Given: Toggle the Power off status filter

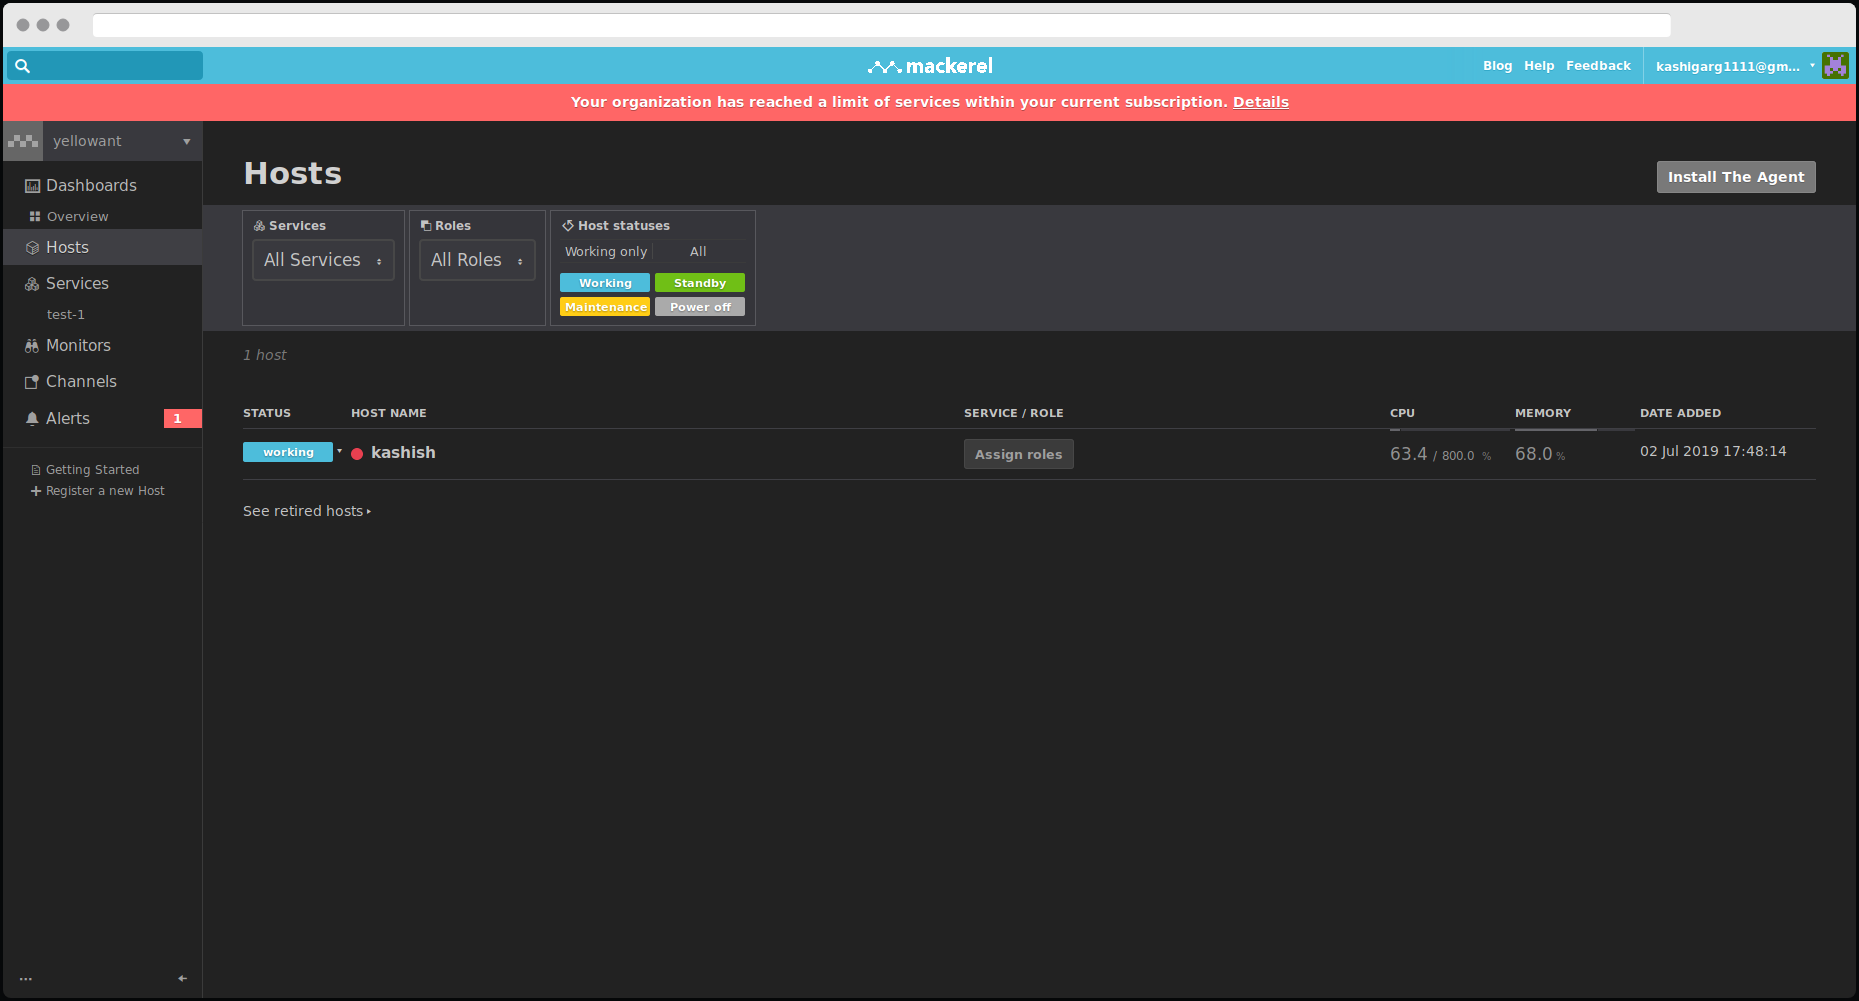Looking at the screenshot, I should [700, 307].
